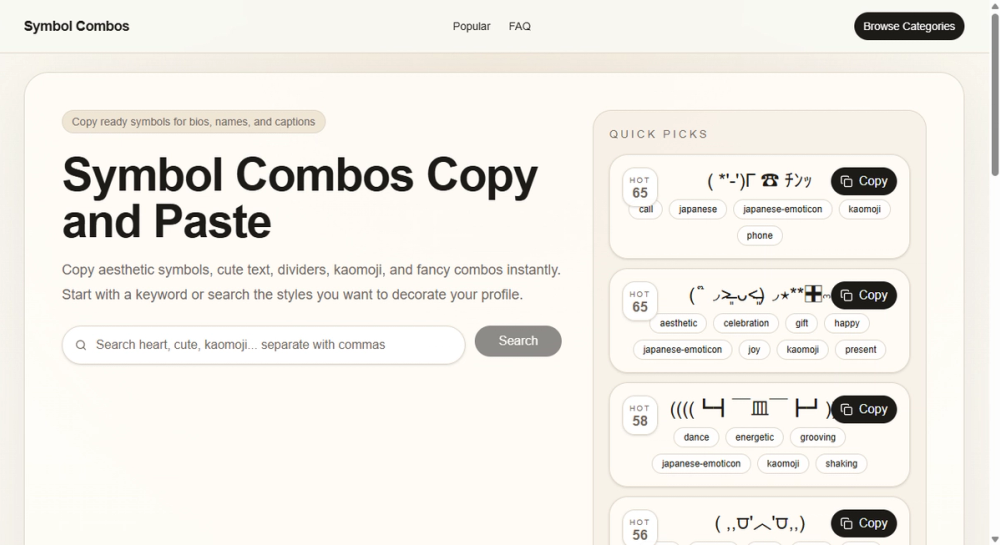Open the FAQ navigation link
Screen dimensions: 1000x545
(x=520, y=26)
